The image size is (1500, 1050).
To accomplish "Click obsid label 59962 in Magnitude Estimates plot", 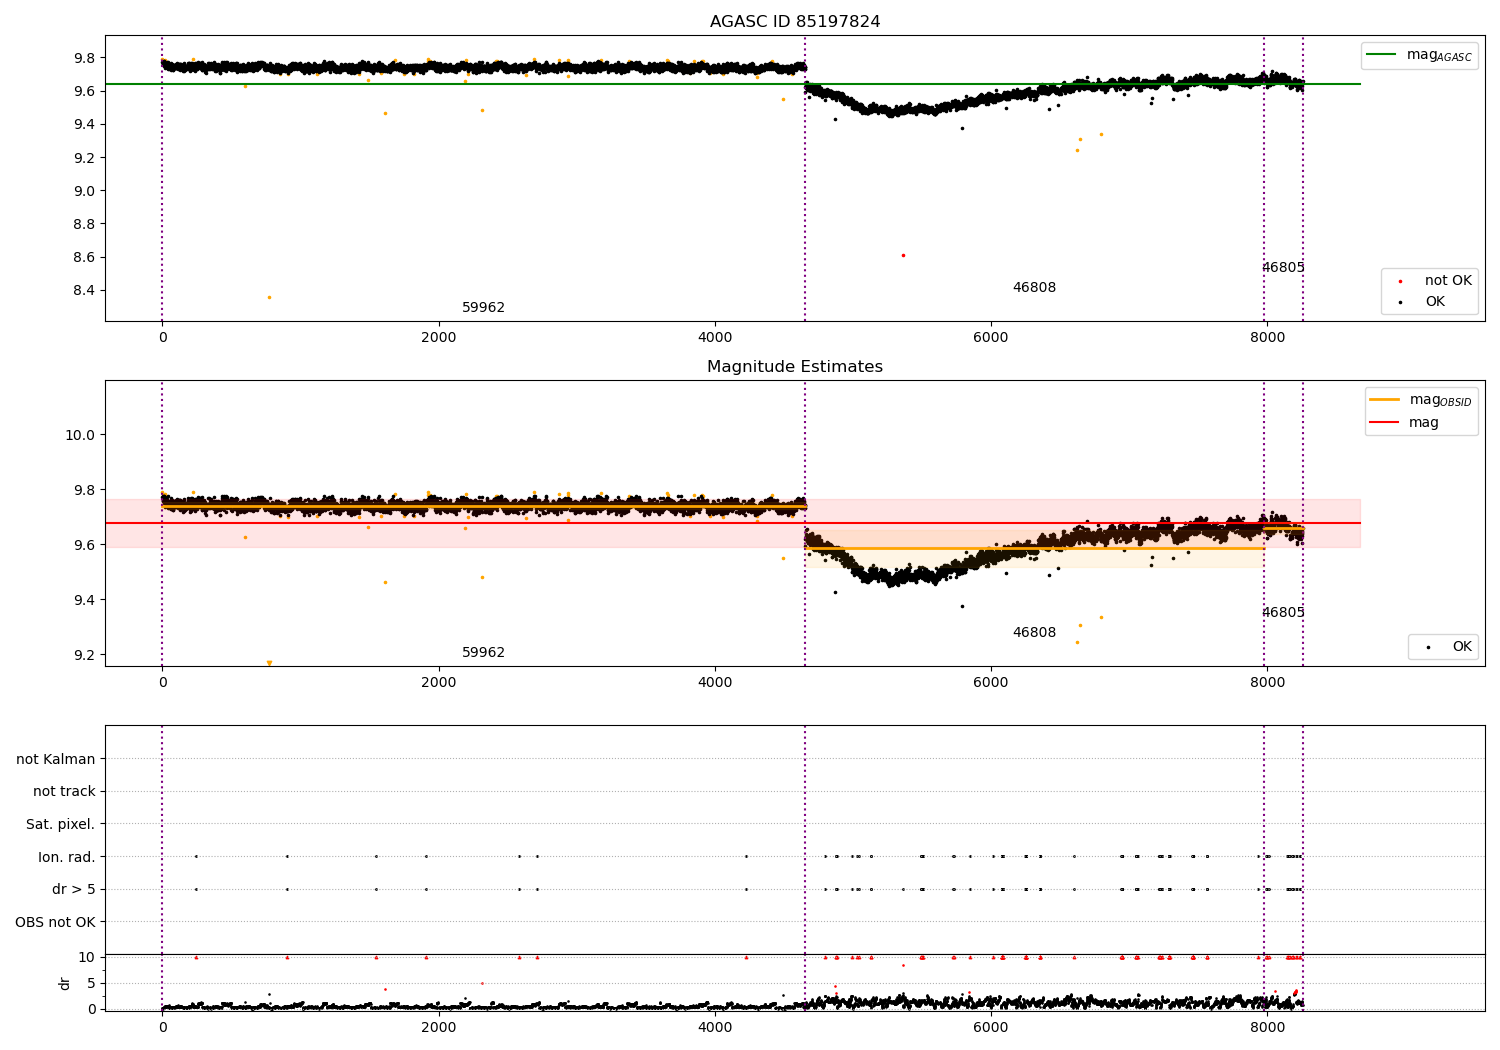I will 483,653.
